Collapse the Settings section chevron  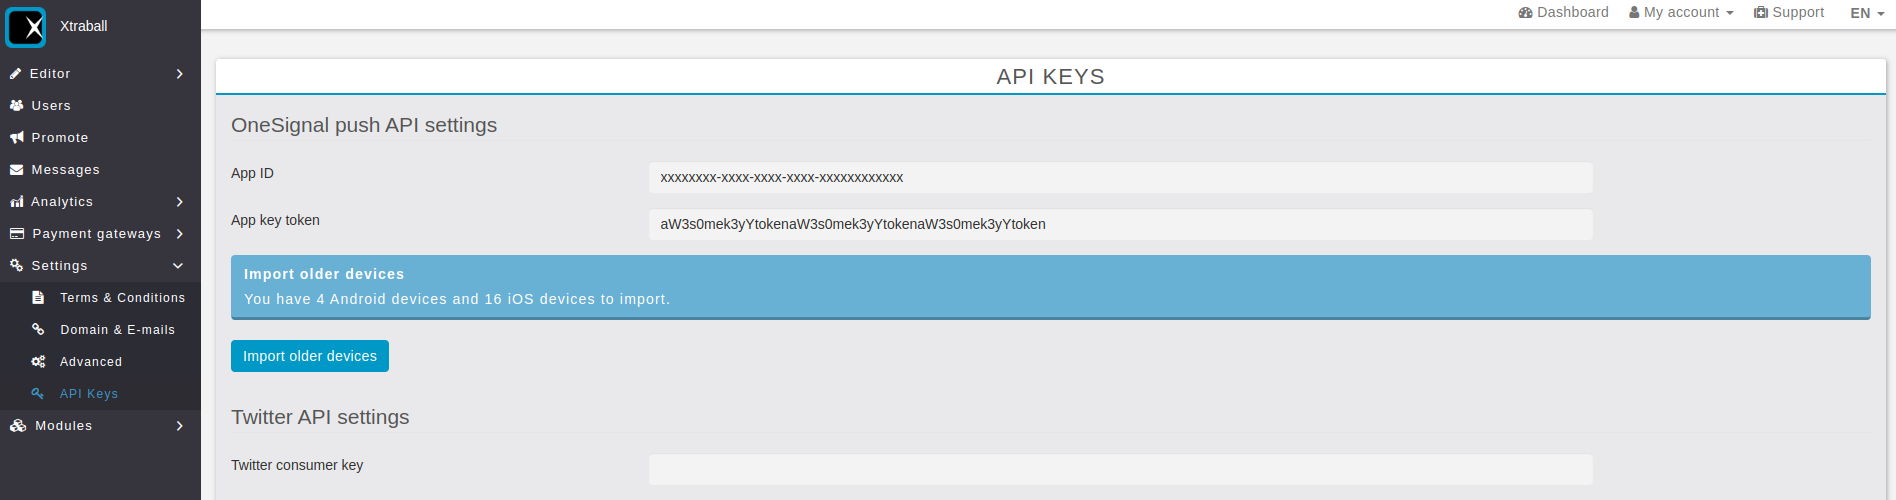tap(179, 266)
